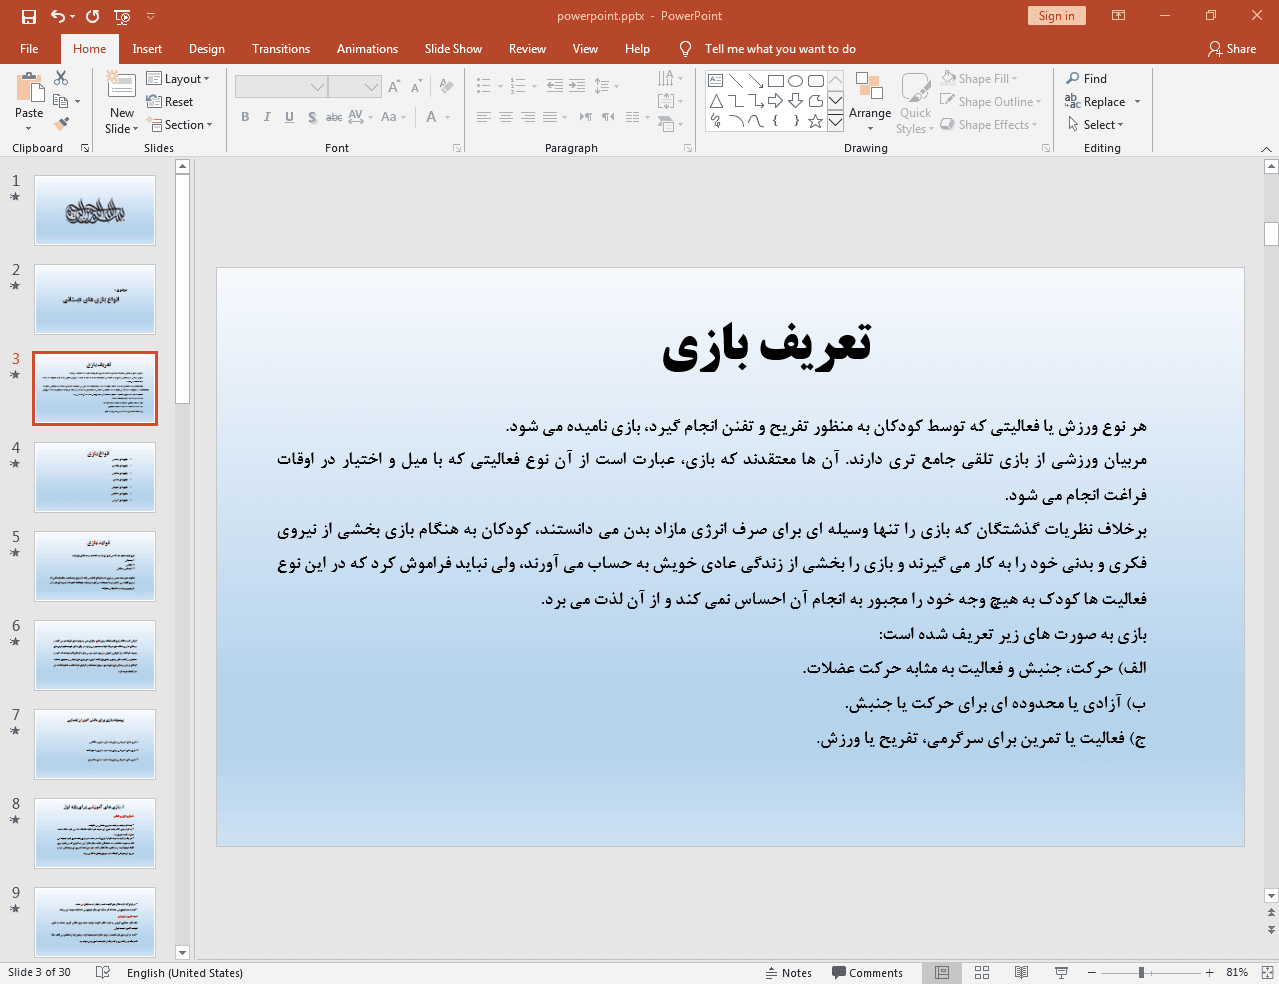This screenshot has height=984, width=1279.
Task: Open the Transitions tab
Action: (280, 49)
